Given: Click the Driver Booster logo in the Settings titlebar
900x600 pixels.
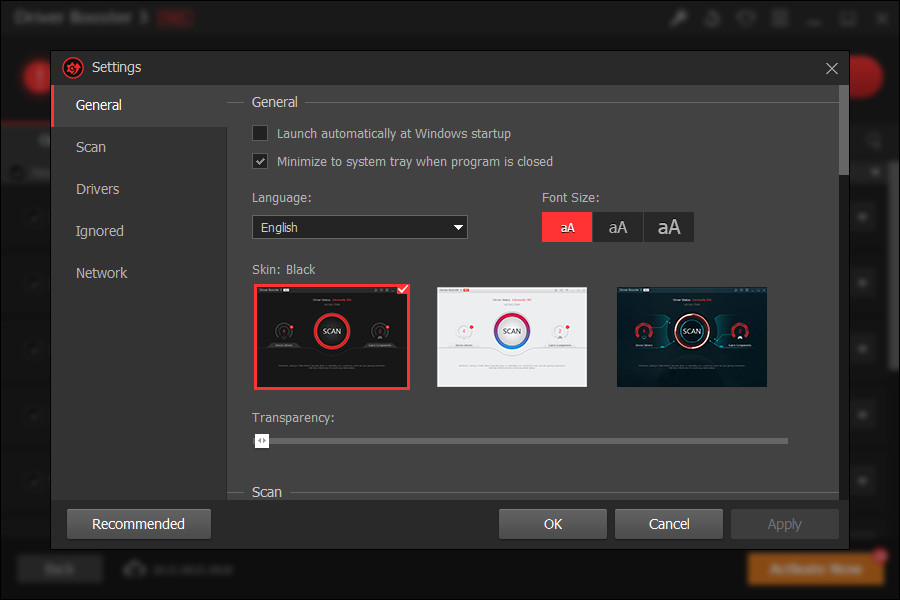Looking at the screenshot, I should point(72,68).
